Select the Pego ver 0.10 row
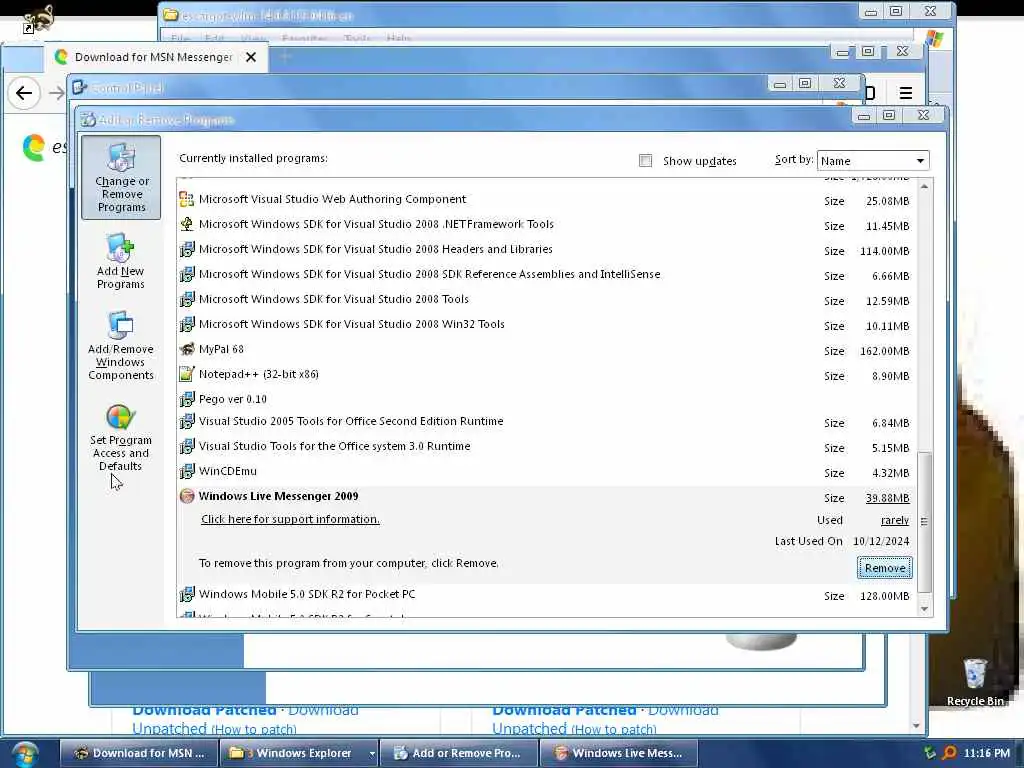 546,399
